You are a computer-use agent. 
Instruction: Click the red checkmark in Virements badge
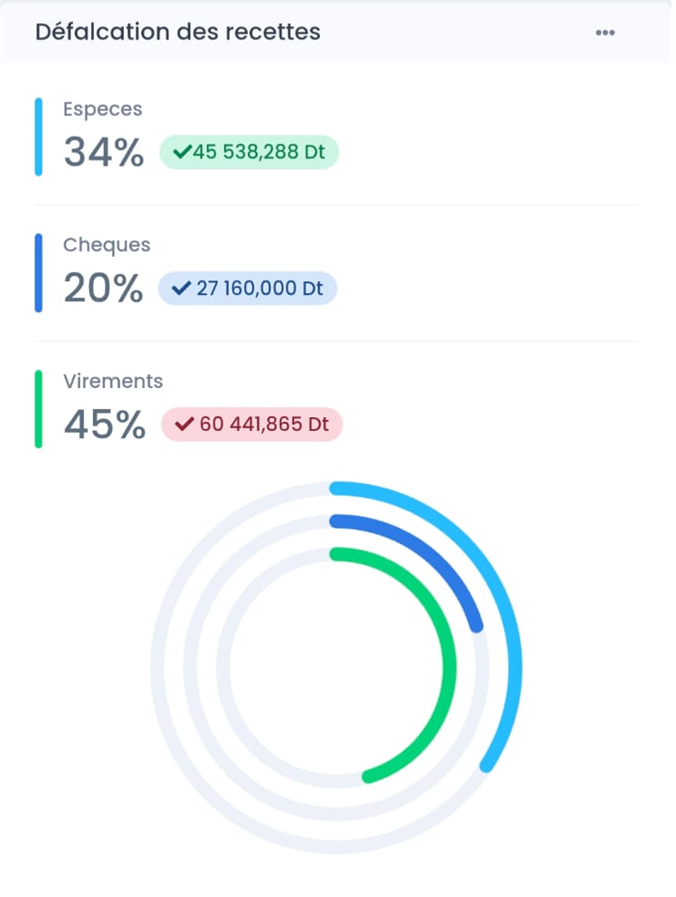[x=184, y=424]
